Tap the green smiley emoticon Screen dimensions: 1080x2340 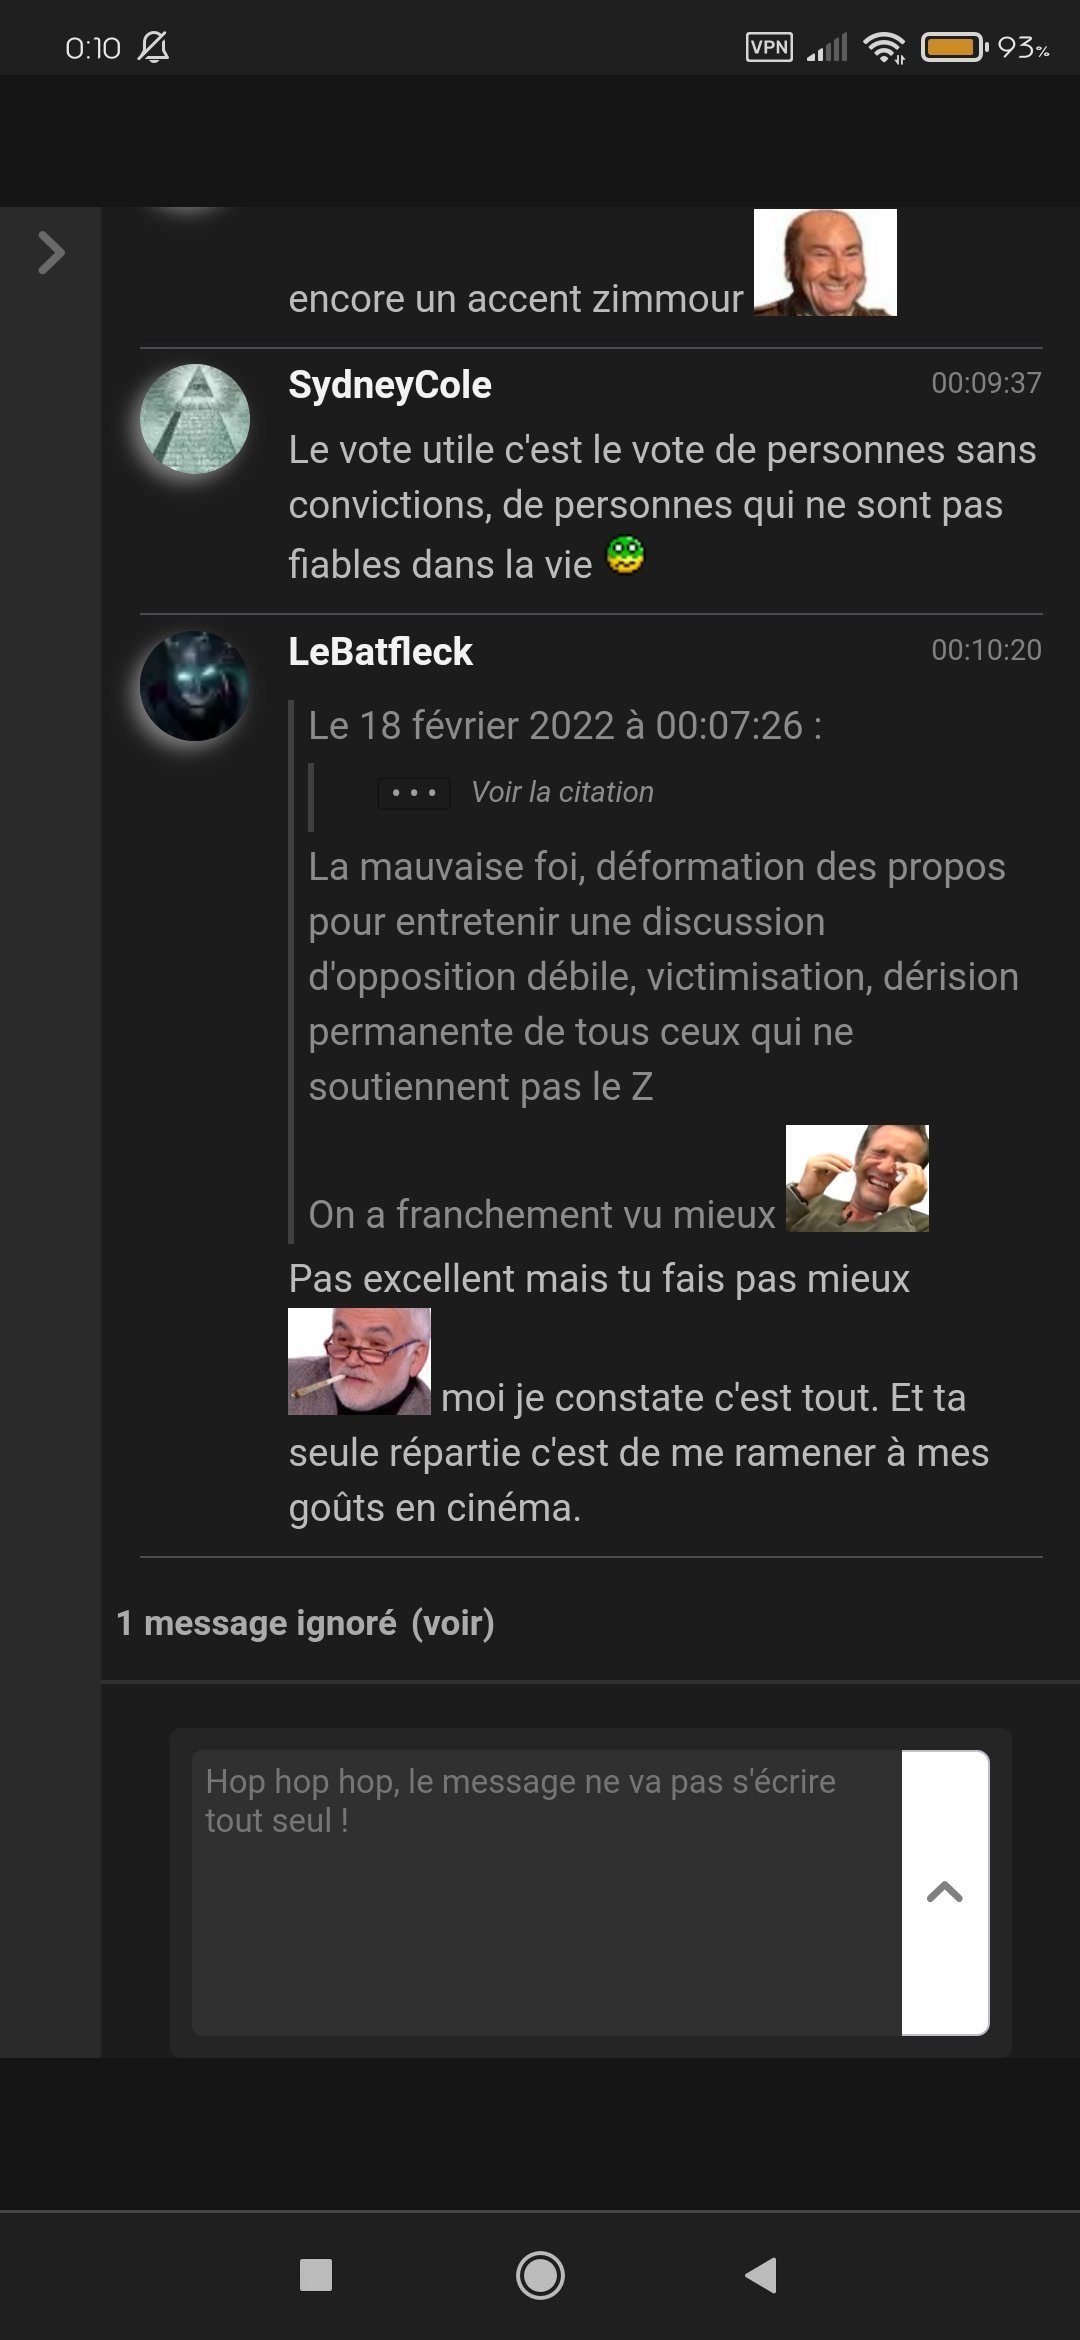(x=626, y=555)
